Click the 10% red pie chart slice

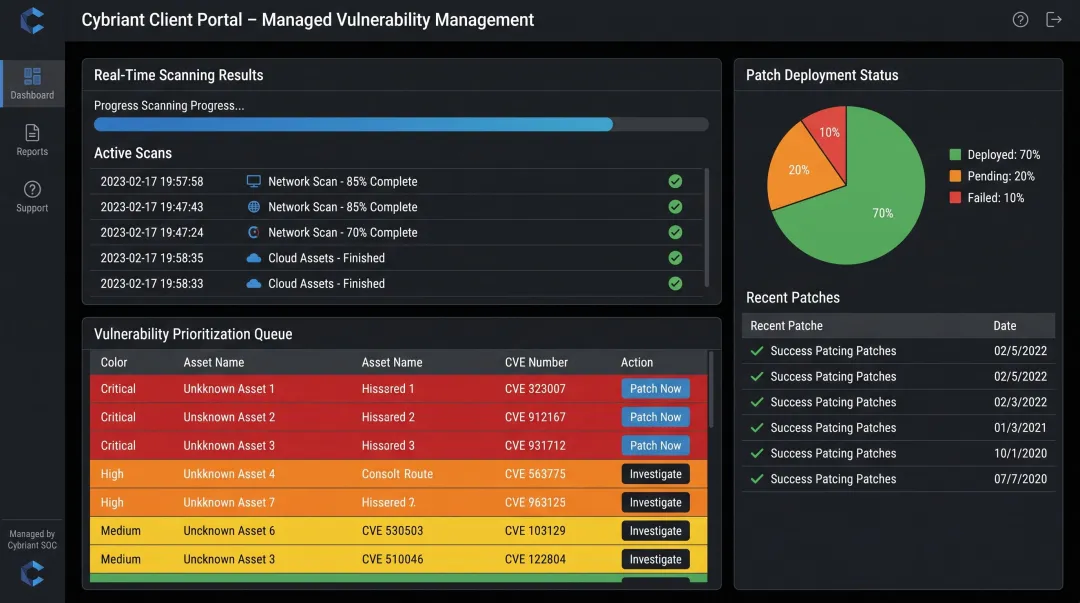tap(829, 134)
